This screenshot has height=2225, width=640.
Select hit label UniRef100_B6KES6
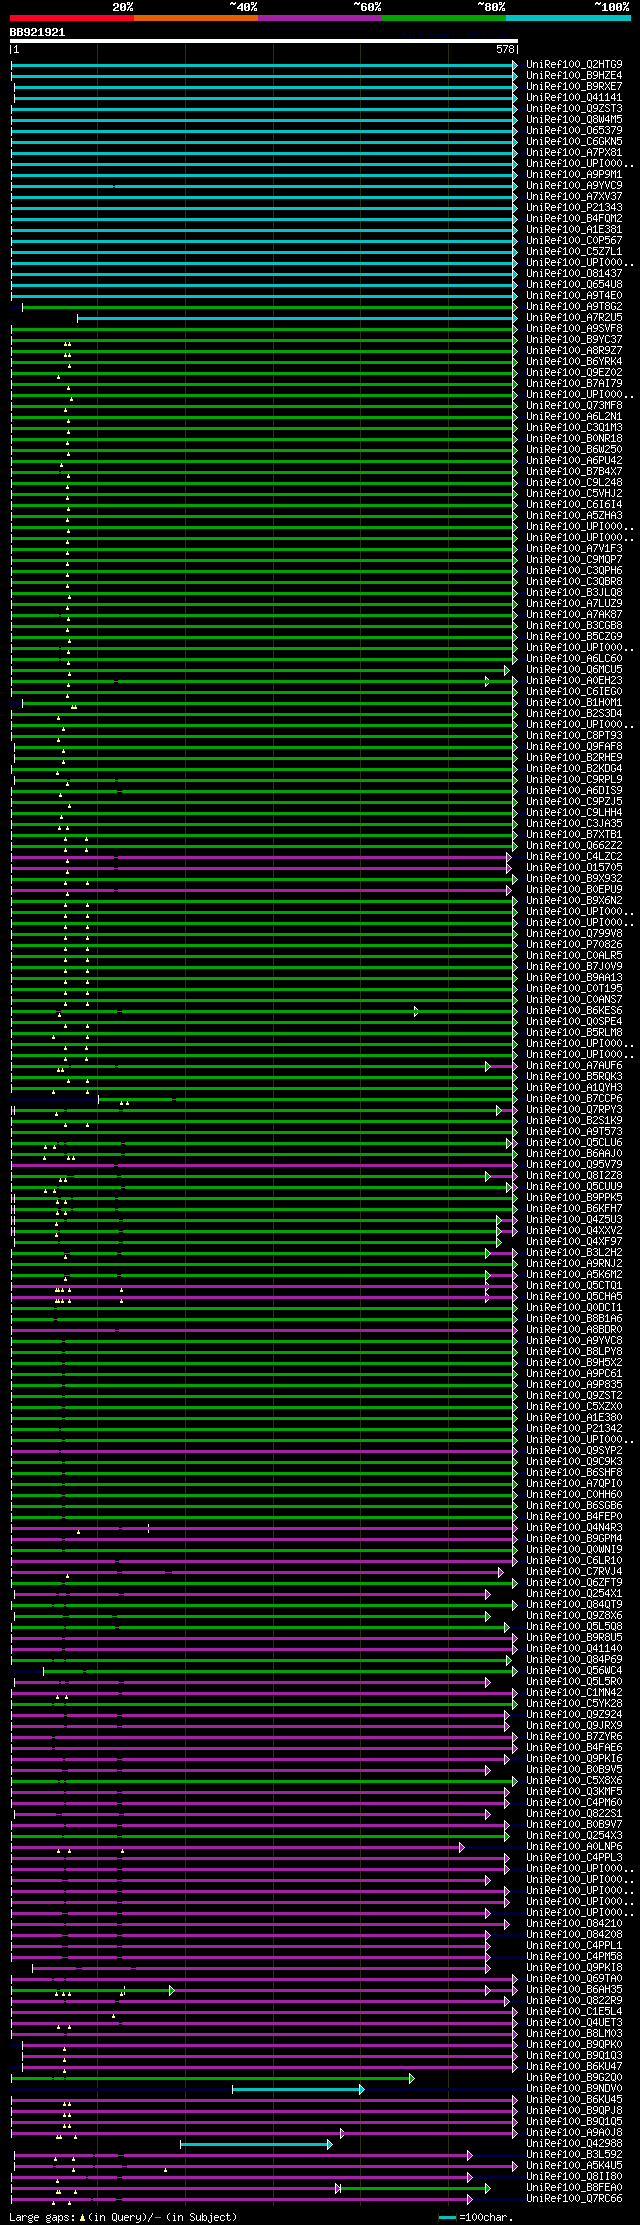tap(574, 1011)
